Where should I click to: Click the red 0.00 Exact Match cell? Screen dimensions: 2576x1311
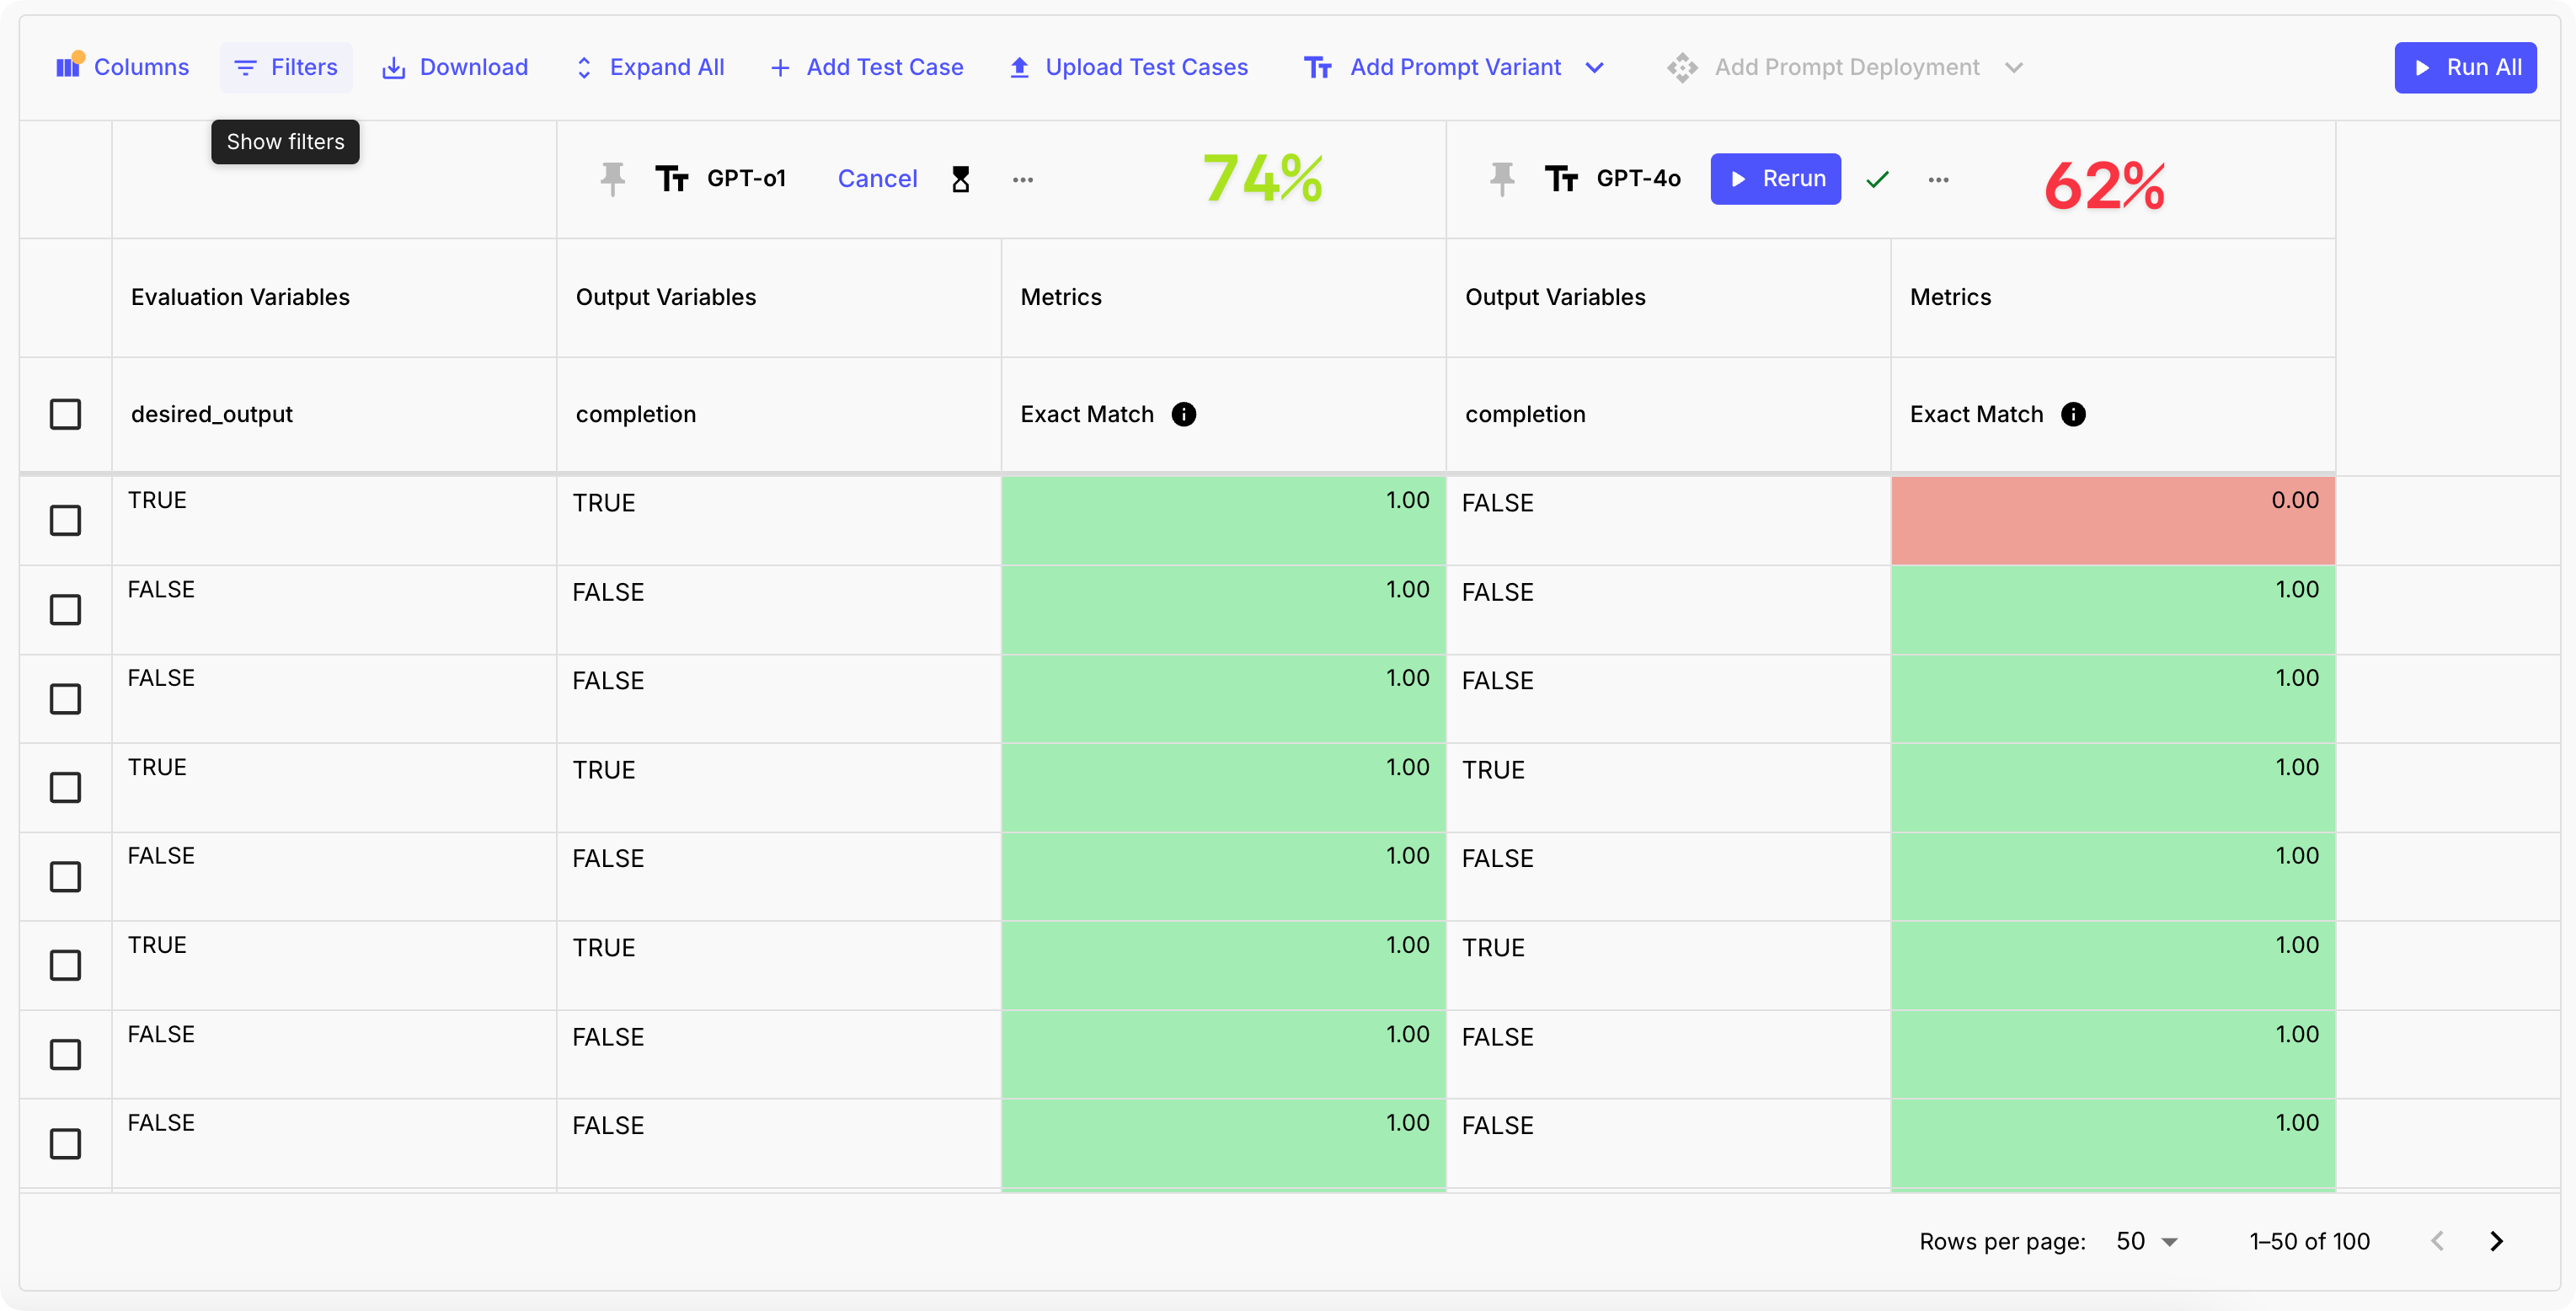coord(2112,520)
